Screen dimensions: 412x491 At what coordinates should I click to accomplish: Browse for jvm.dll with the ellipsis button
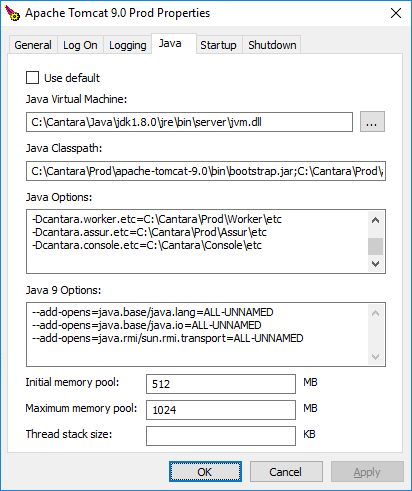pyautogui.click(x=372, y=122)
